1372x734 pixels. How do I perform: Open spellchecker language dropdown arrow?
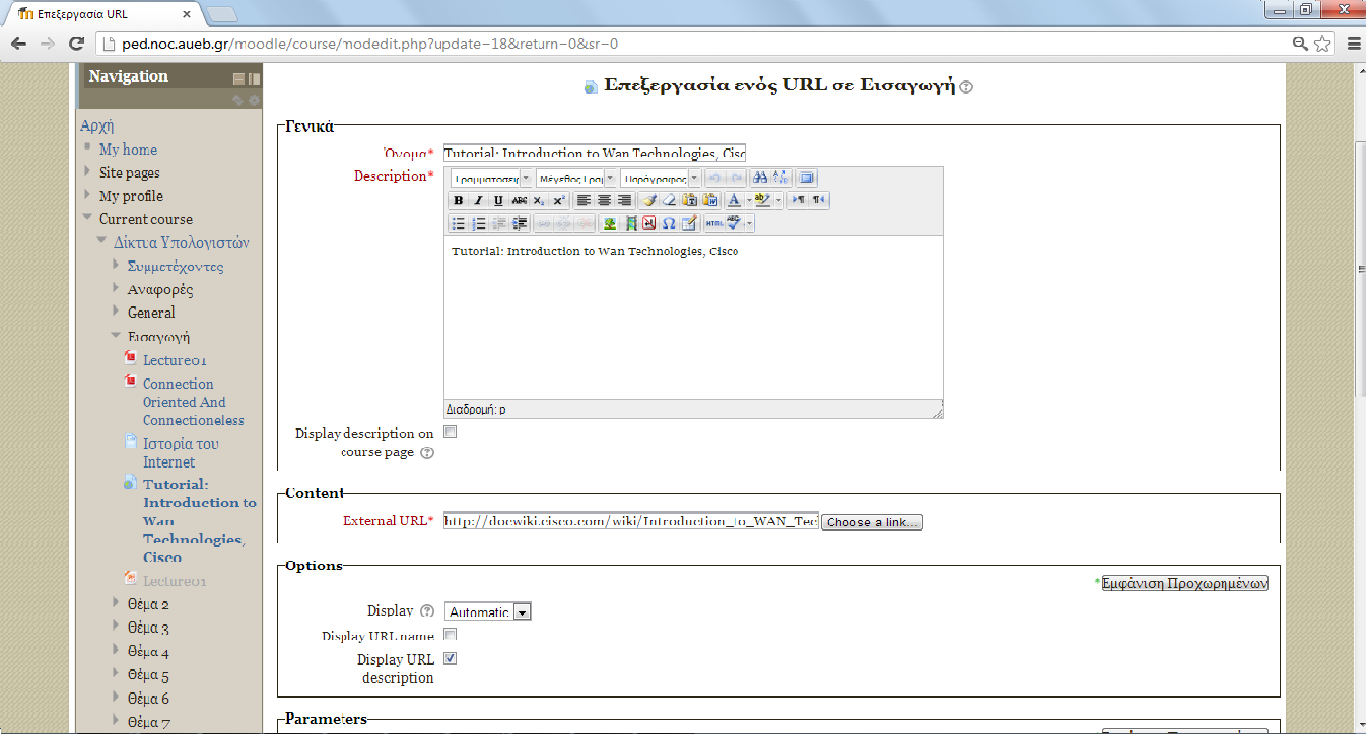click(749, 223)
